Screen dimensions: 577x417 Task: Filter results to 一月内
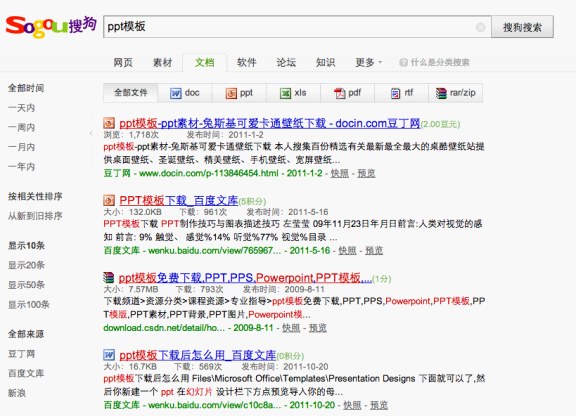tap(21, 147)
